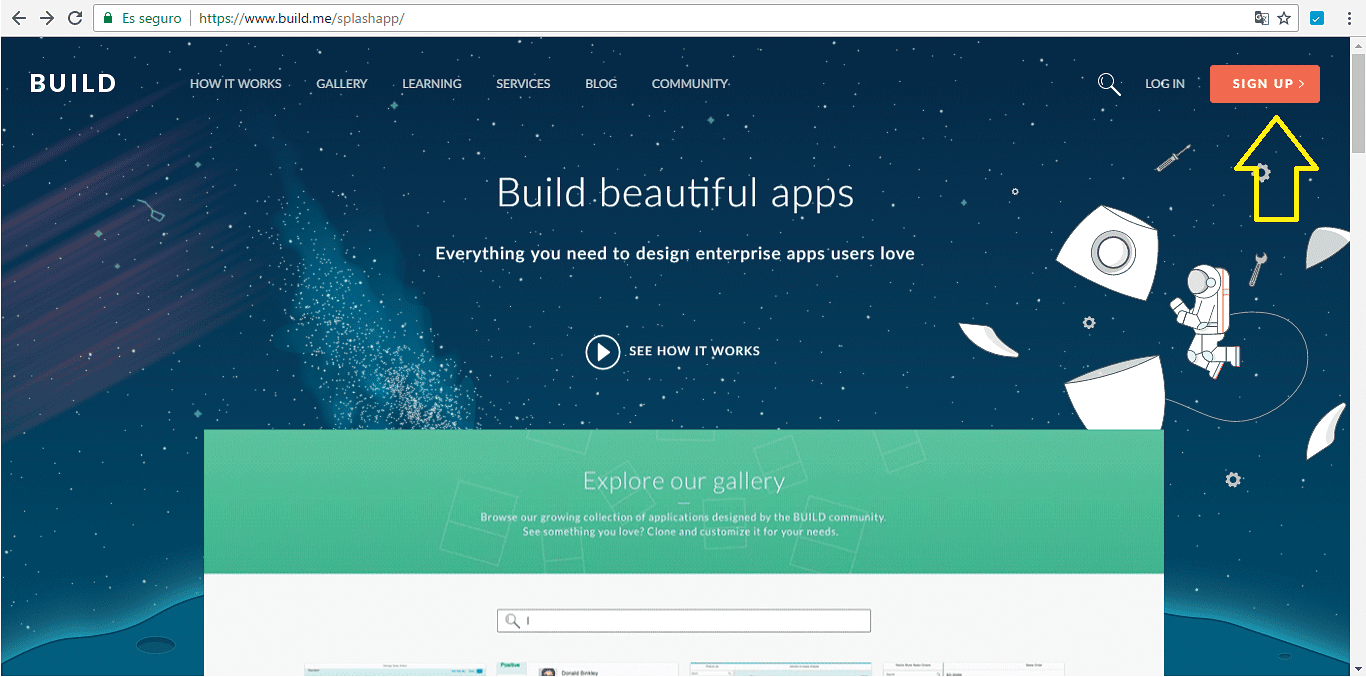Select Services in the navigation bar

pyautogui.click(x=523, y=84)
